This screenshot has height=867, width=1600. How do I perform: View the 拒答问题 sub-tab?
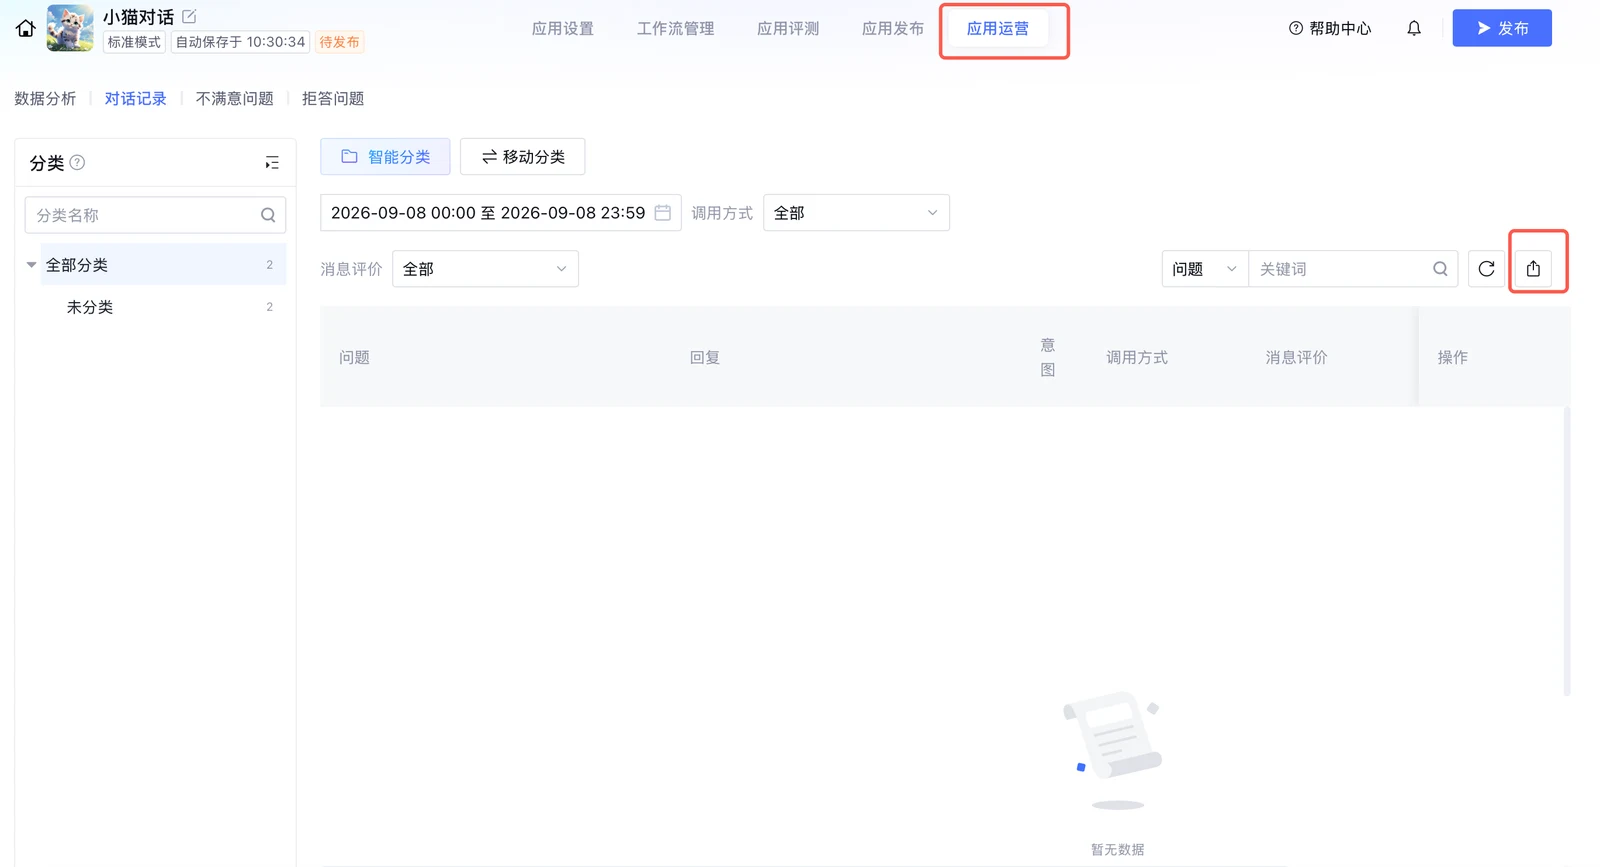333,98
